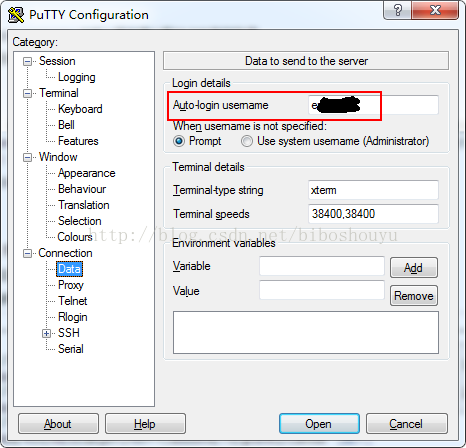This screenshot has width=466, height=448.
Task: Open the Terminal category
Action: click(x=59, y=93)
